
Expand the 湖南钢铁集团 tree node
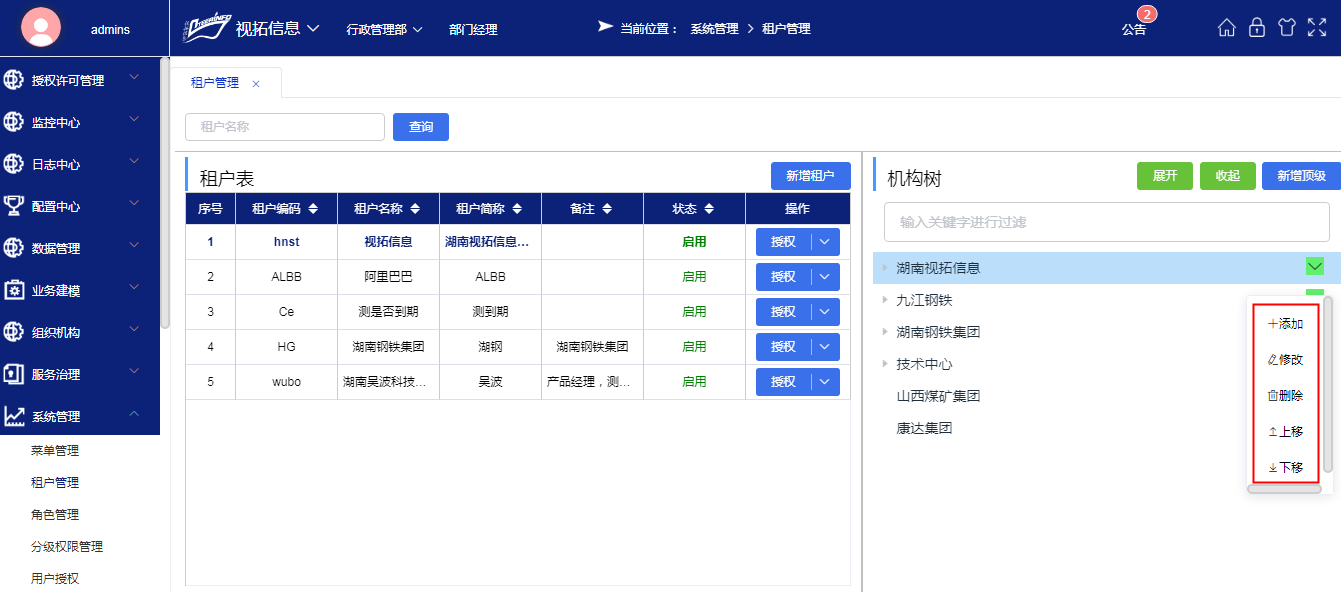(885, 332)
